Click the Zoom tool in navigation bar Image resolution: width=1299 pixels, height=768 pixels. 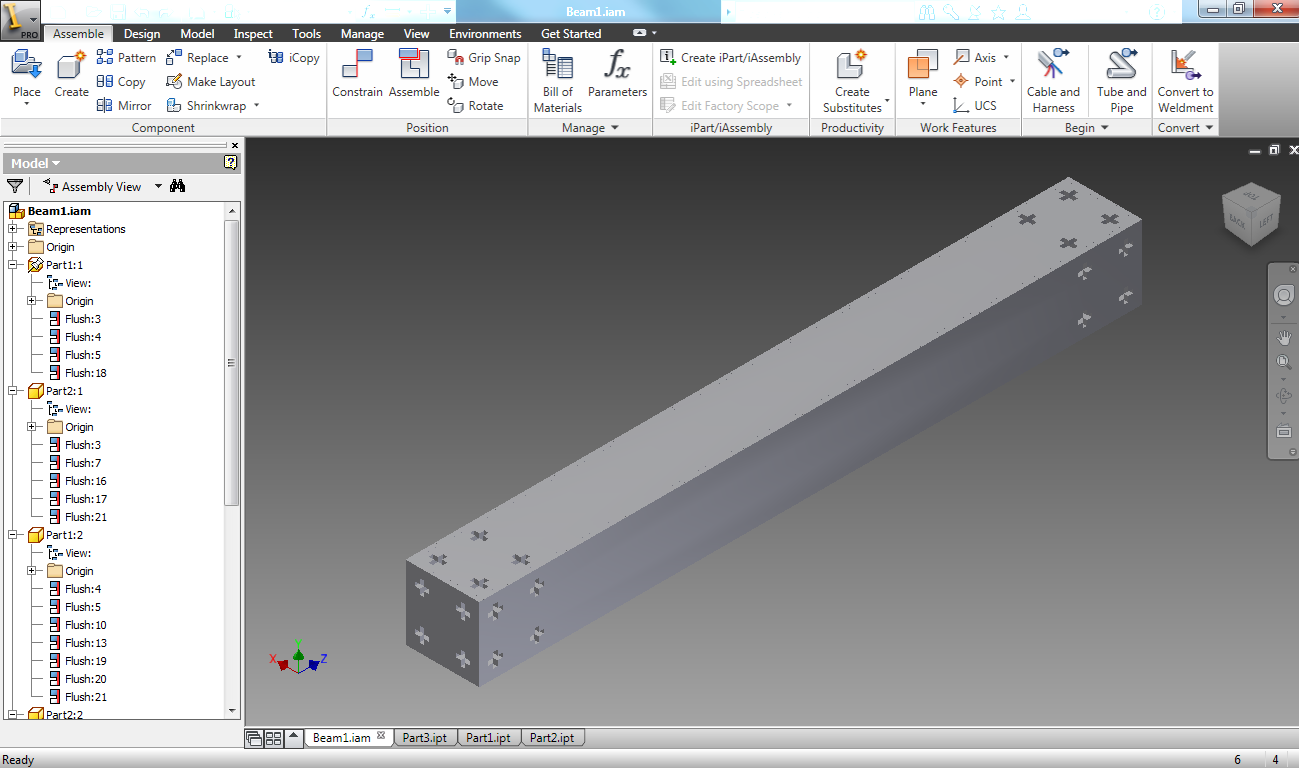pyautogui.click(x=1283, y=362)
